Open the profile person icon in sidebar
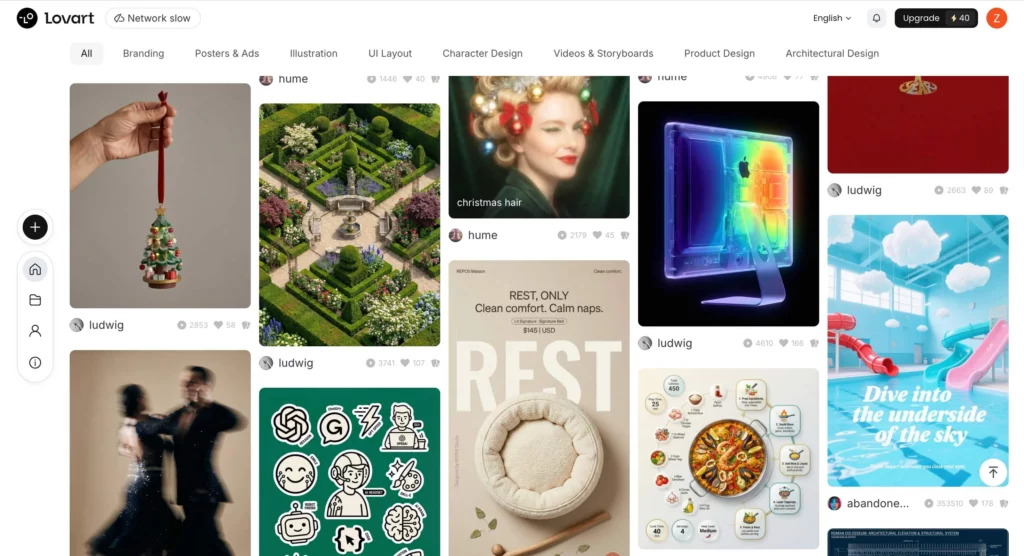This screenshot has height=556, width=1024. click(35, 331)
